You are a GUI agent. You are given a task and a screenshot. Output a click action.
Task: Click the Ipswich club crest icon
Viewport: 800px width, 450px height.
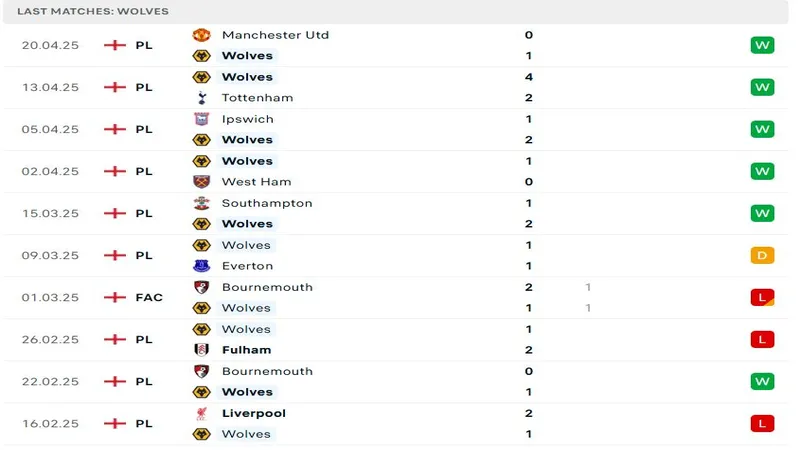pyautogui.click(x=200, y=119)
